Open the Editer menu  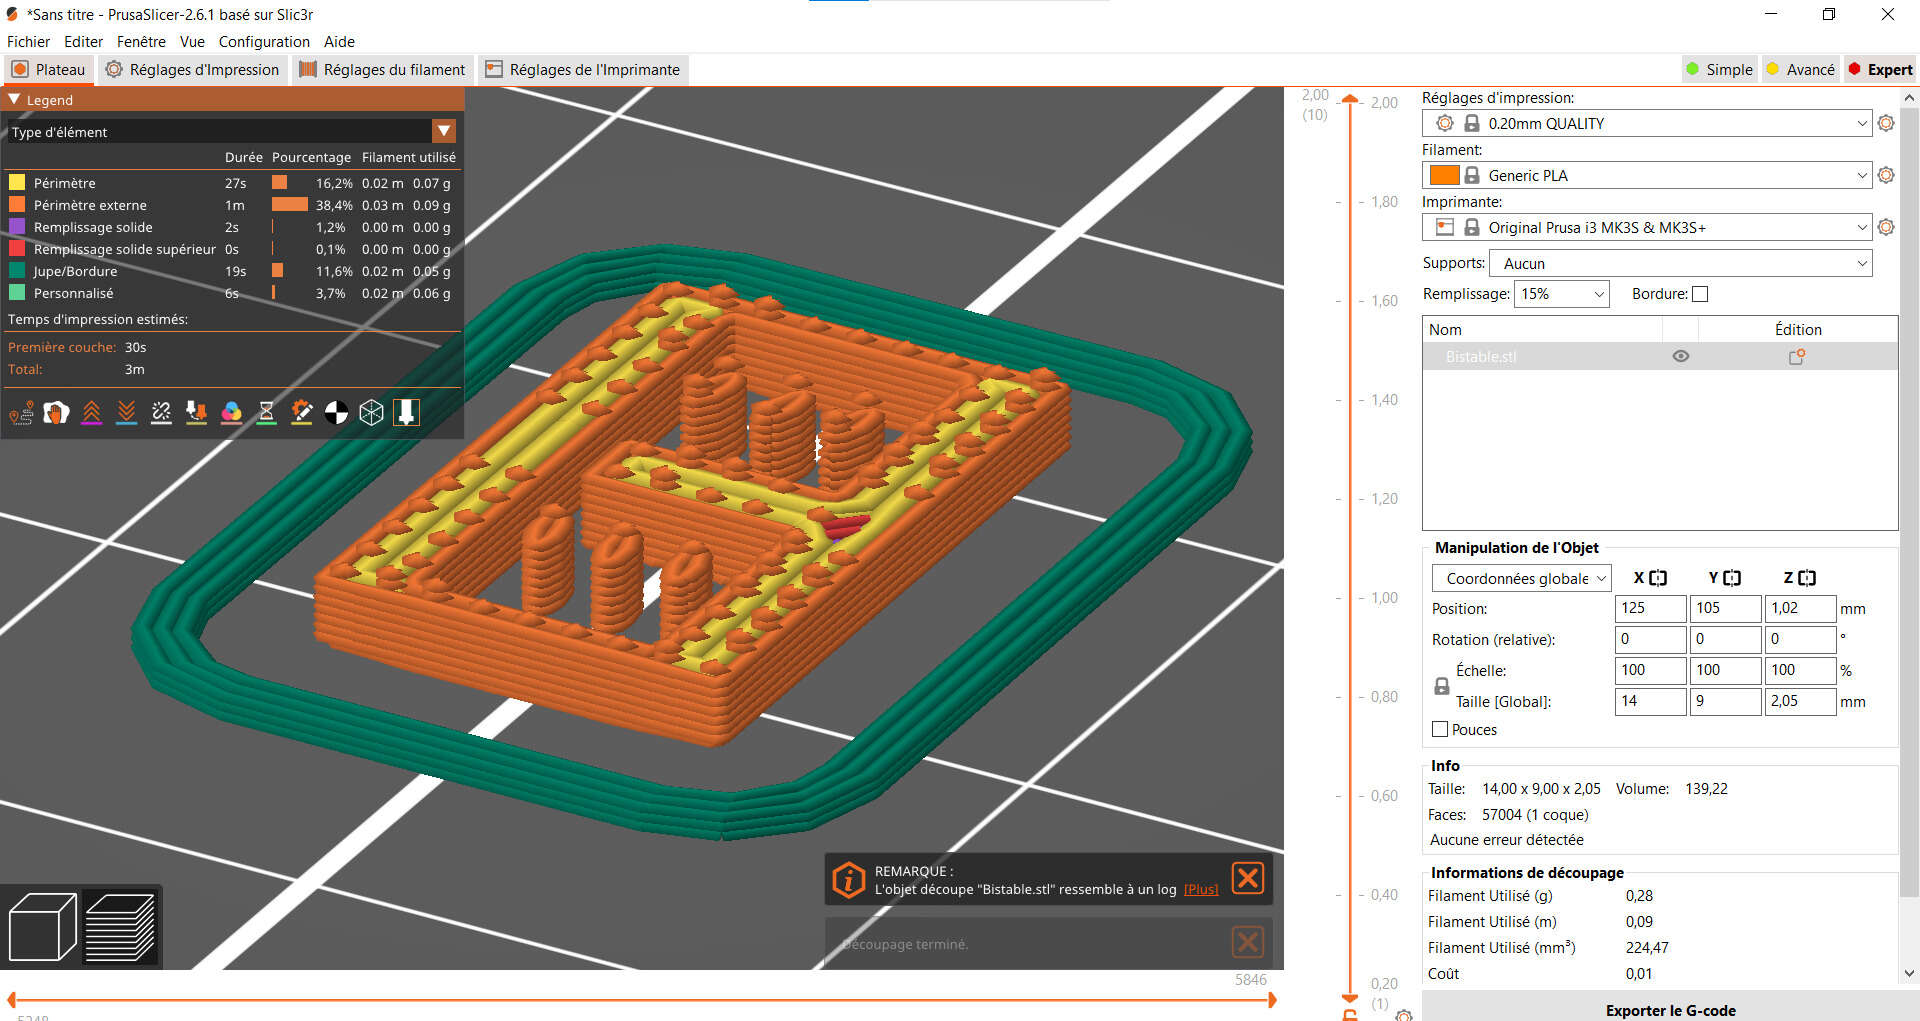click(83, 41)
